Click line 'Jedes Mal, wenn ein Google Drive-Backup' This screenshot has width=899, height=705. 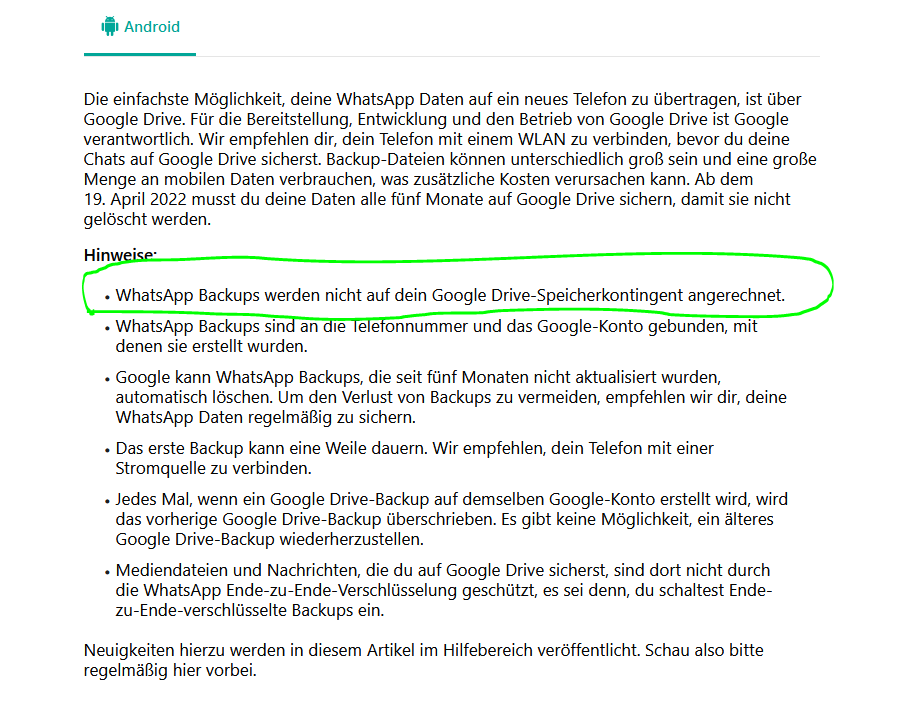pos(452,499)
